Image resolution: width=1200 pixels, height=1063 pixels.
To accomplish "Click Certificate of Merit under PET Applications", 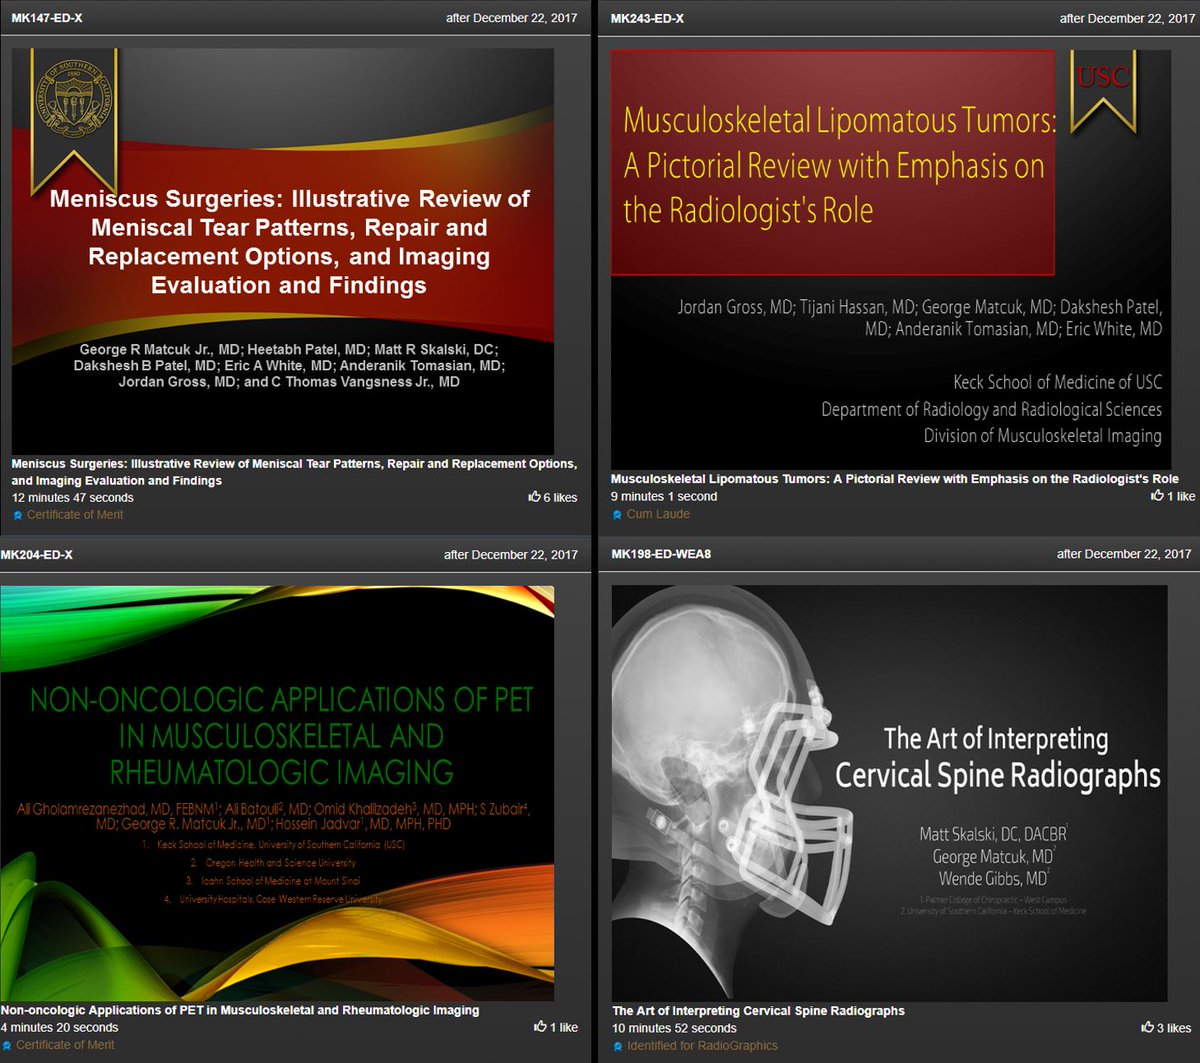I will [x=65, y=1045].
